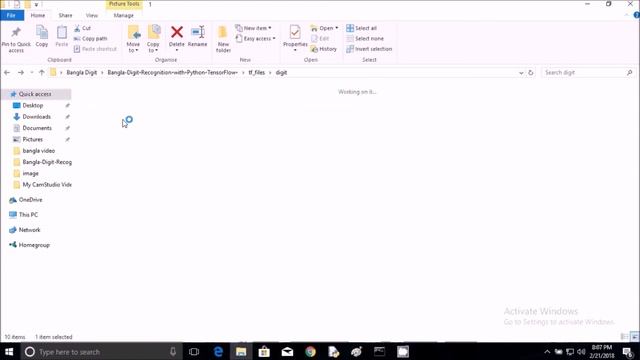This screenshot has width=640, height=360.
Task: Click Bangla-Digit-Recognition-with-Python-TensorFlow path segment
Action: [x=171, y=73]
